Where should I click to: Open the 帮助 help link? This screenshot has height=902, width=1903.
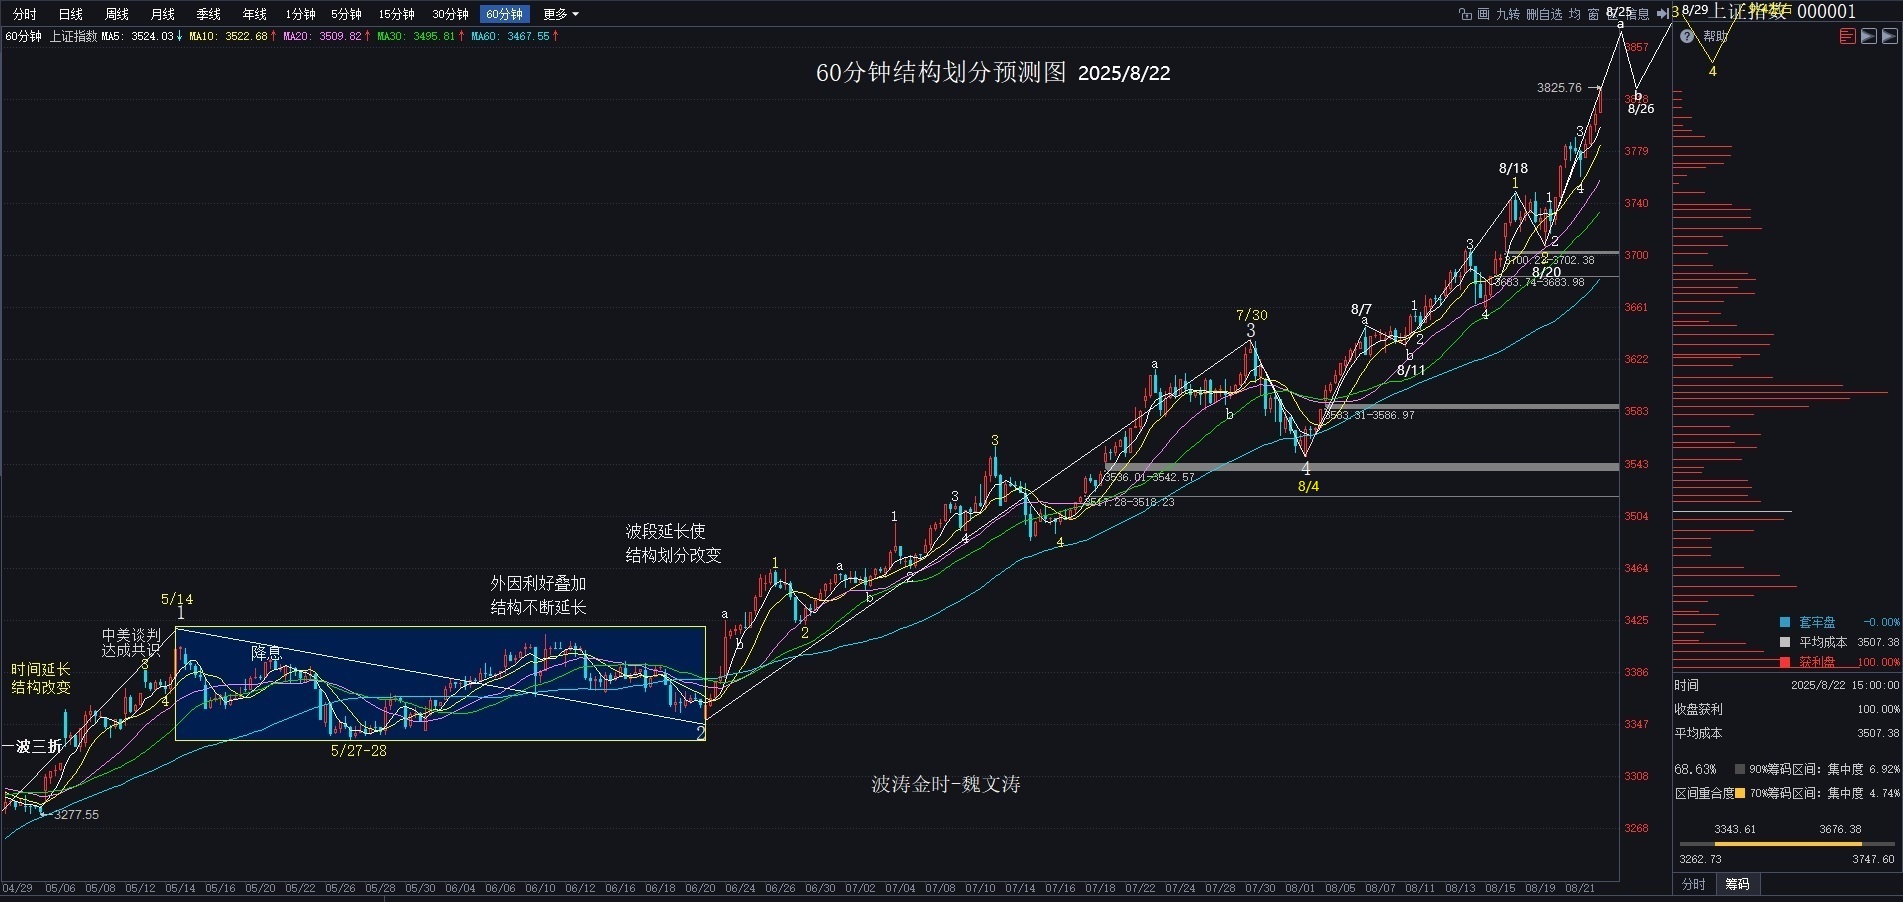coord(1716,36)
